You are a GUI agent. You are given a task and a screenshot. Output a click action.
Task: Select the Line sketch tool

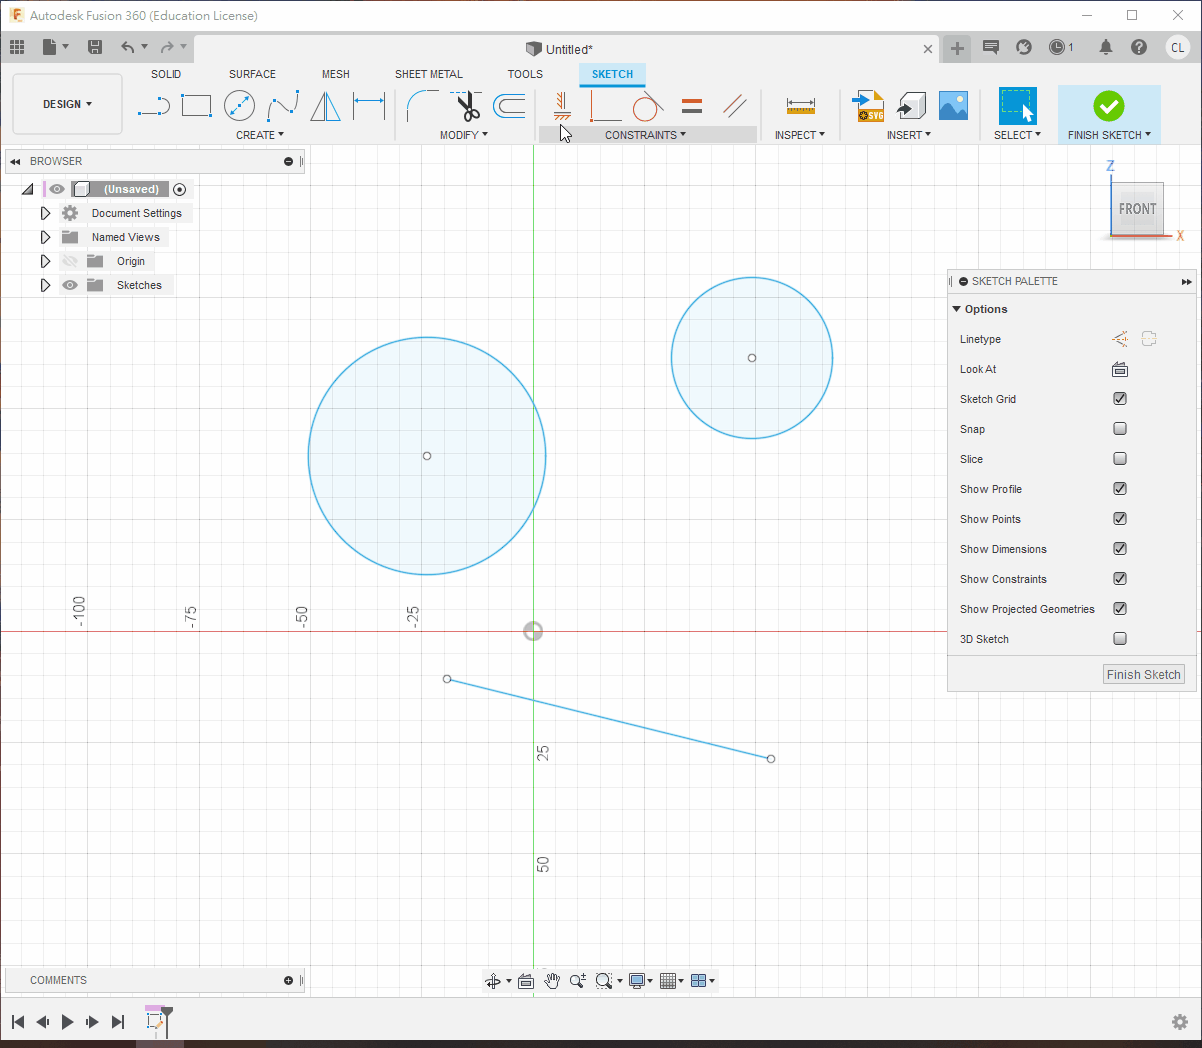click(x=153, y=105)
